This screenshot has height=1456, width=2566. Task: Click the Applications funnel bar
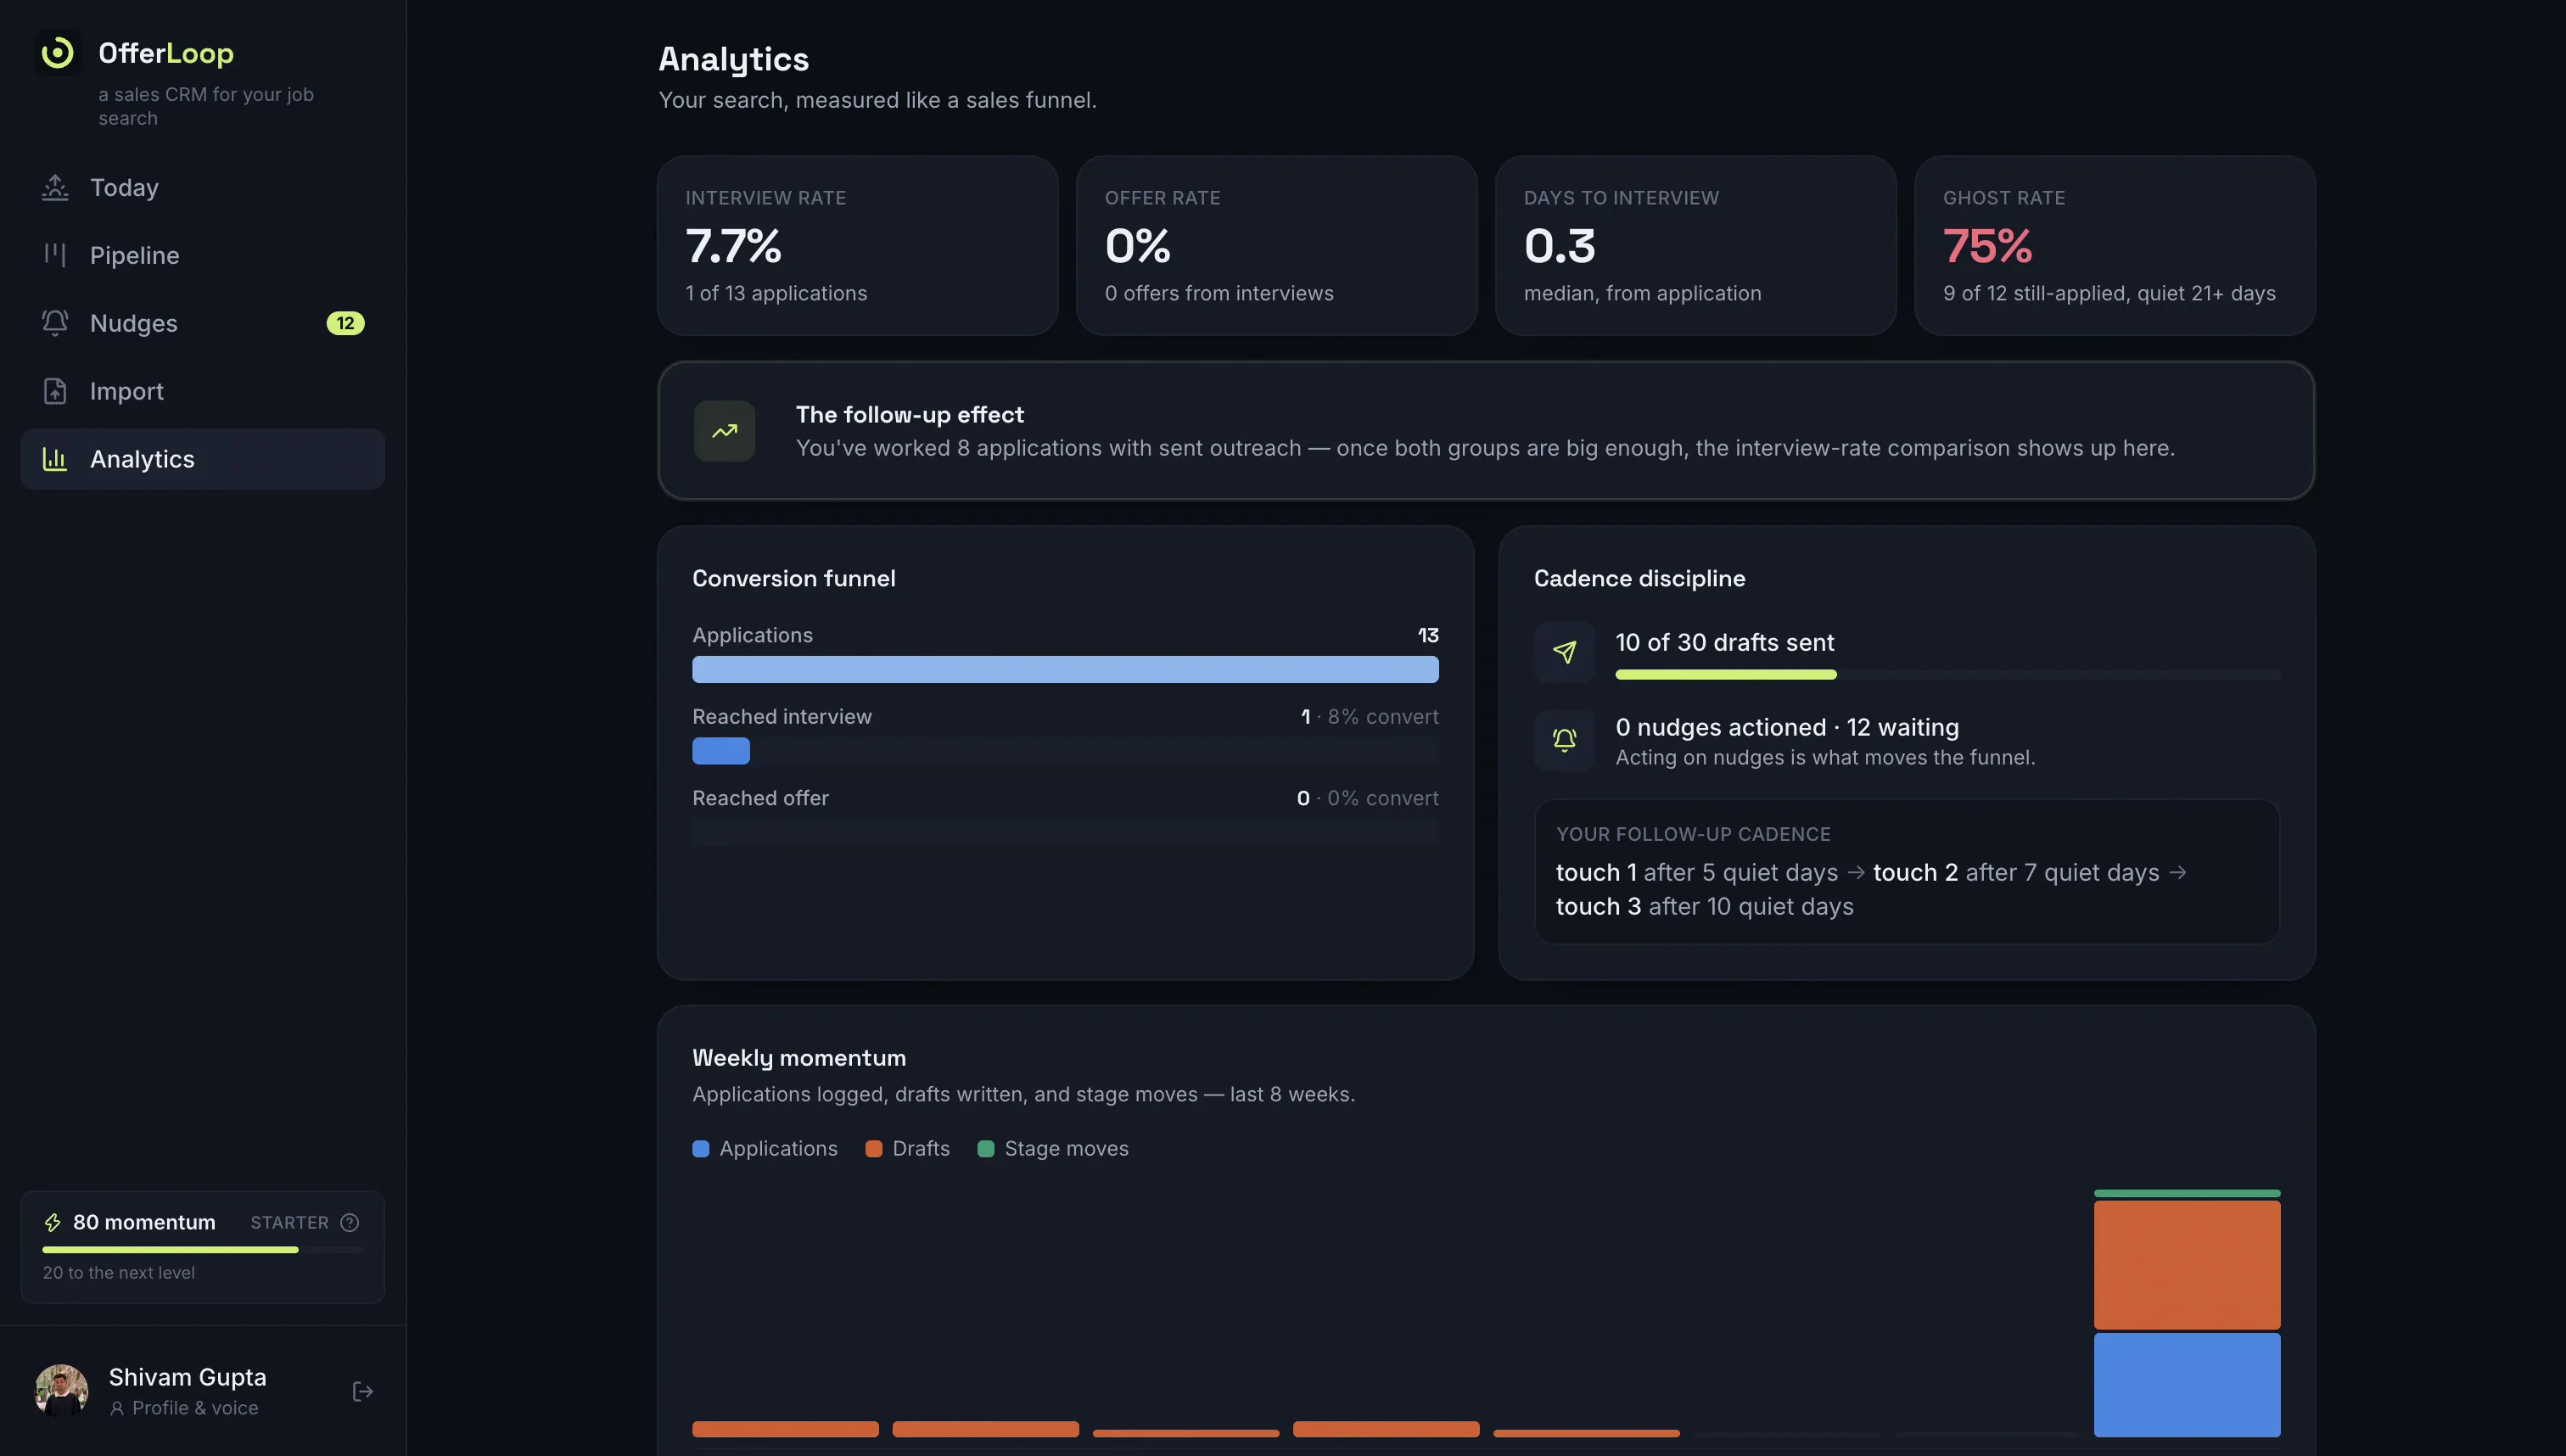tap(1066, 669)
